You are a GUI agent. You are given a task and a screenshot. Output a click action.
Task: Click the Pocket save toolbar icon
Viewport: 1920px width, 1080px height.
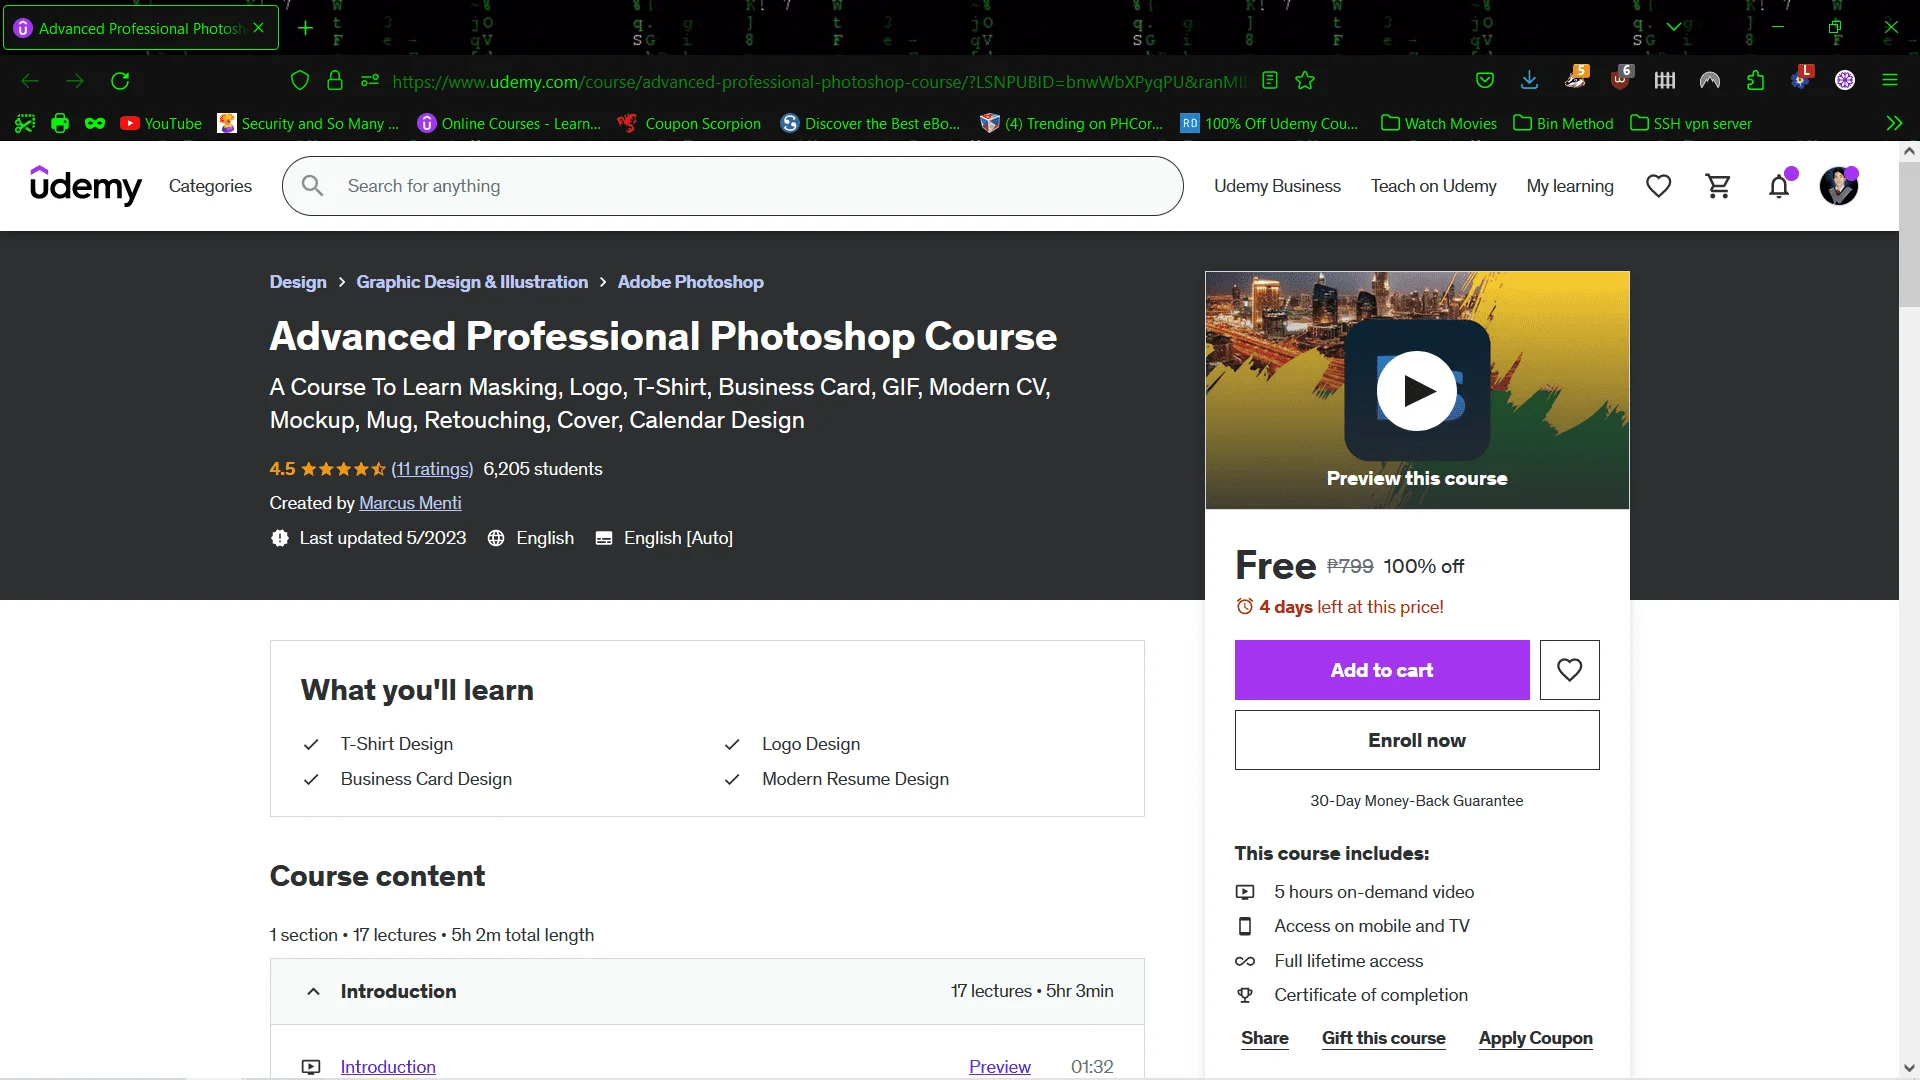(1485, 81)
